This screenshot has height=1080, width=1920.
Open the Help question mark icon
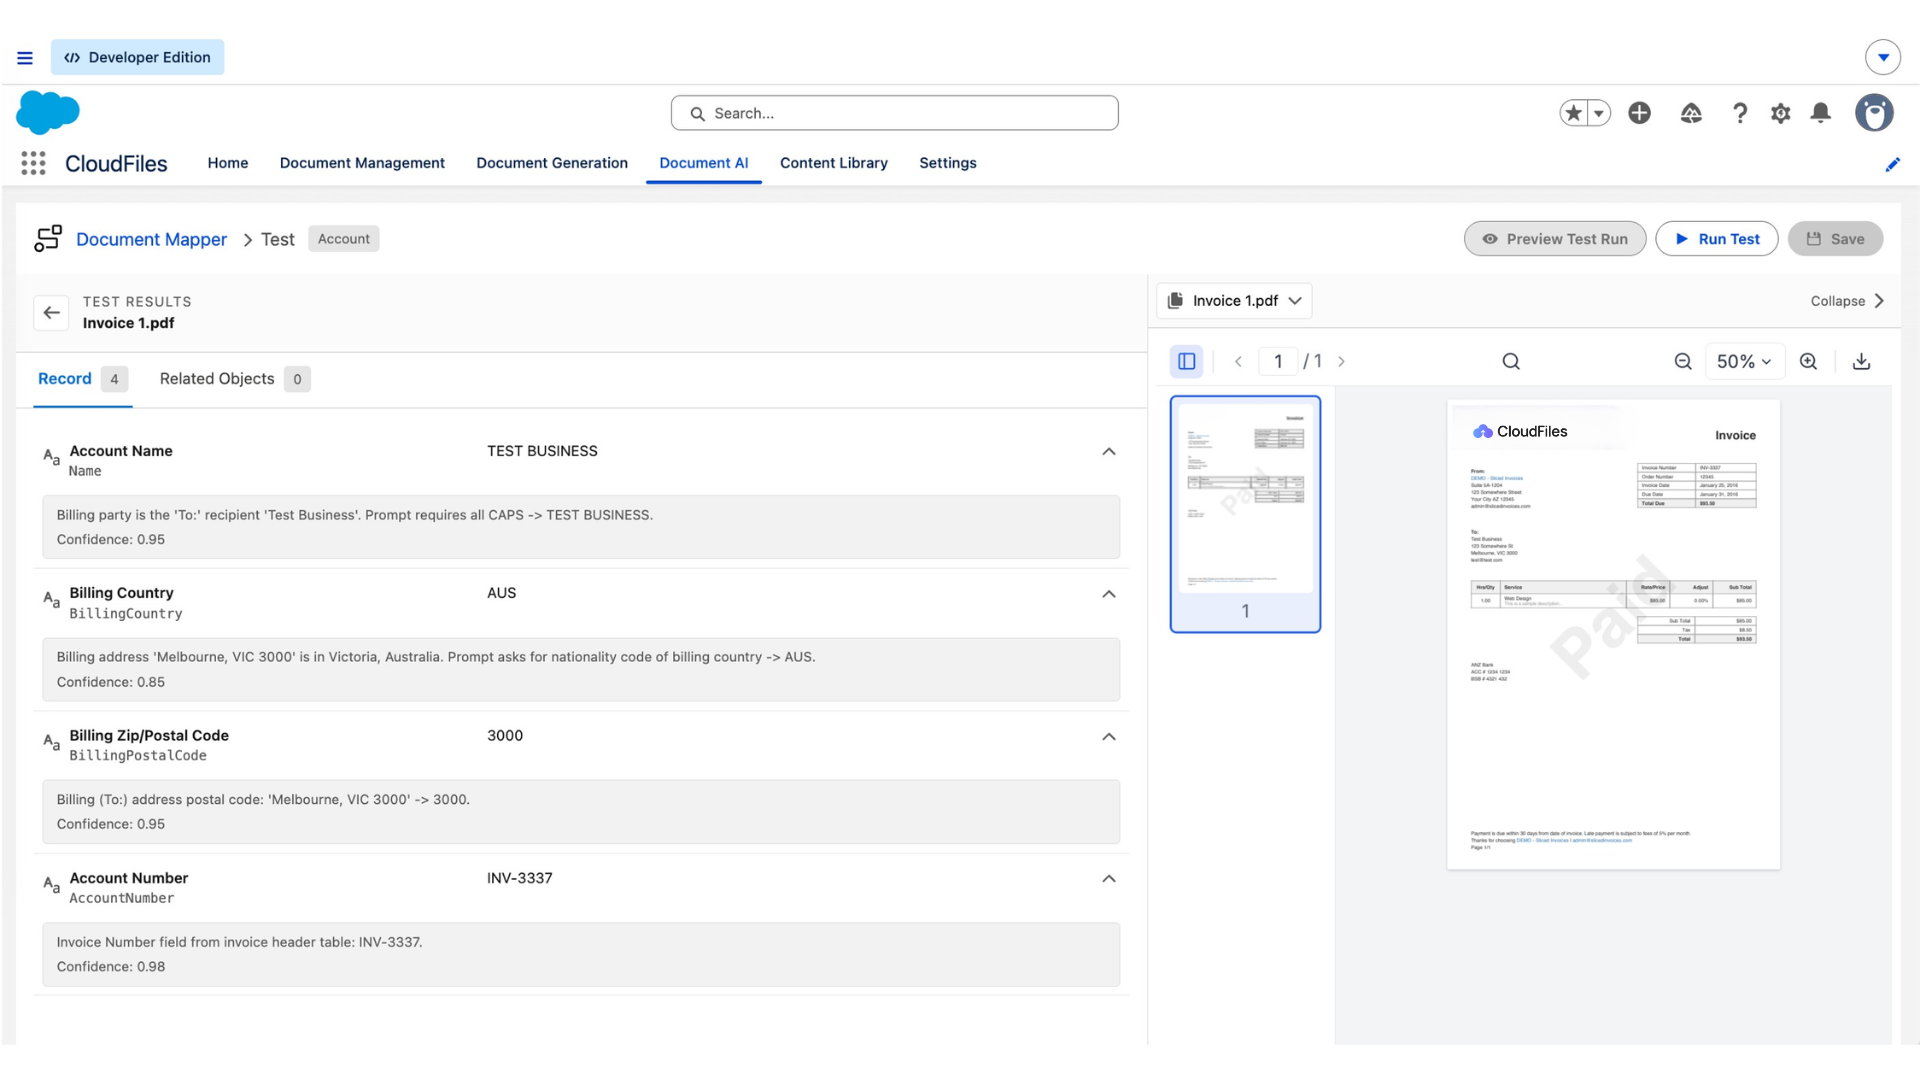[1740, 113]
